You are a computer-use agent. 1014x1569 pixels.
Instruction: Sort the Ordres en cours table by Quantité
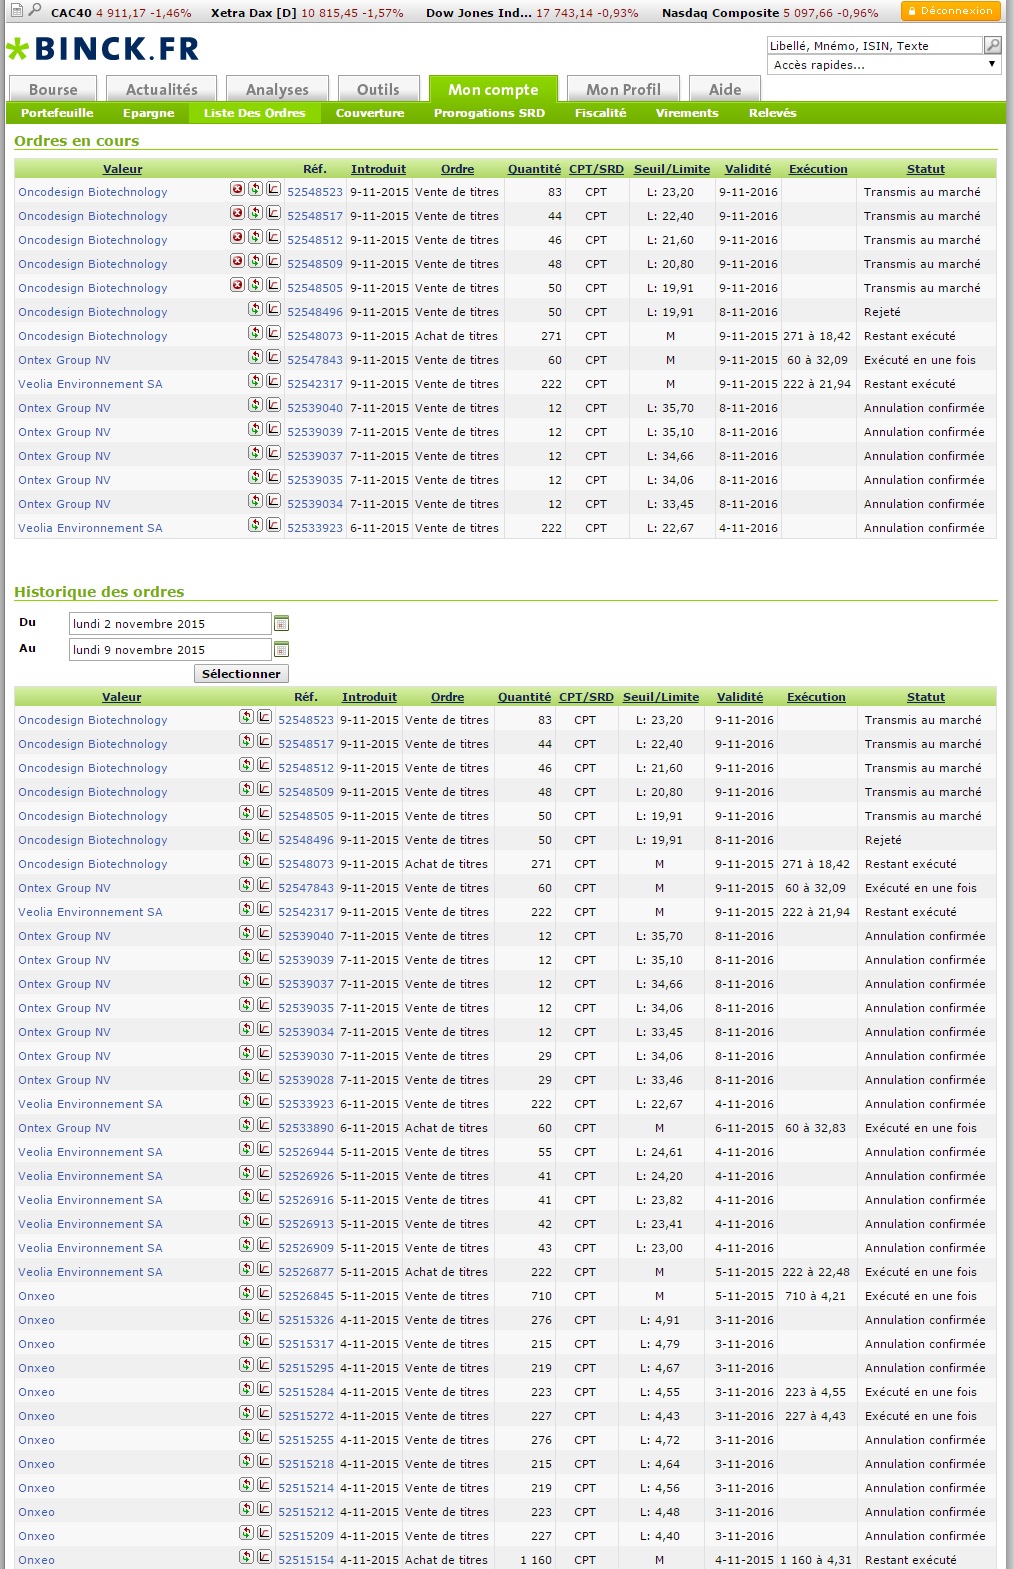[534, 169]
